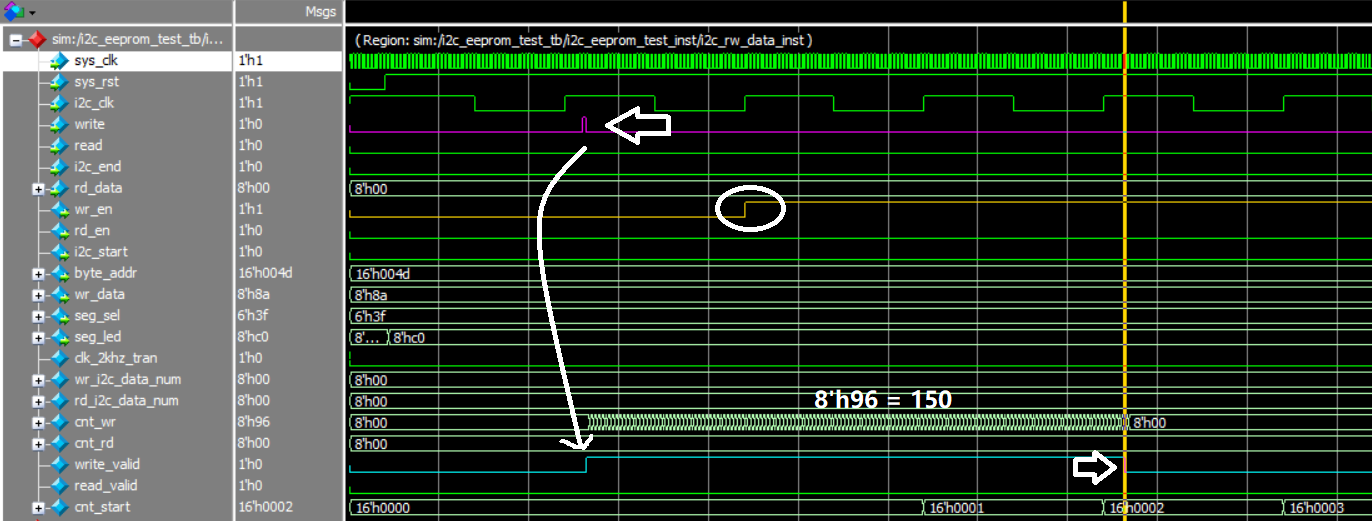Click the signal icon beside wr_en
The image size is (1372, 521).
point(59,210)
